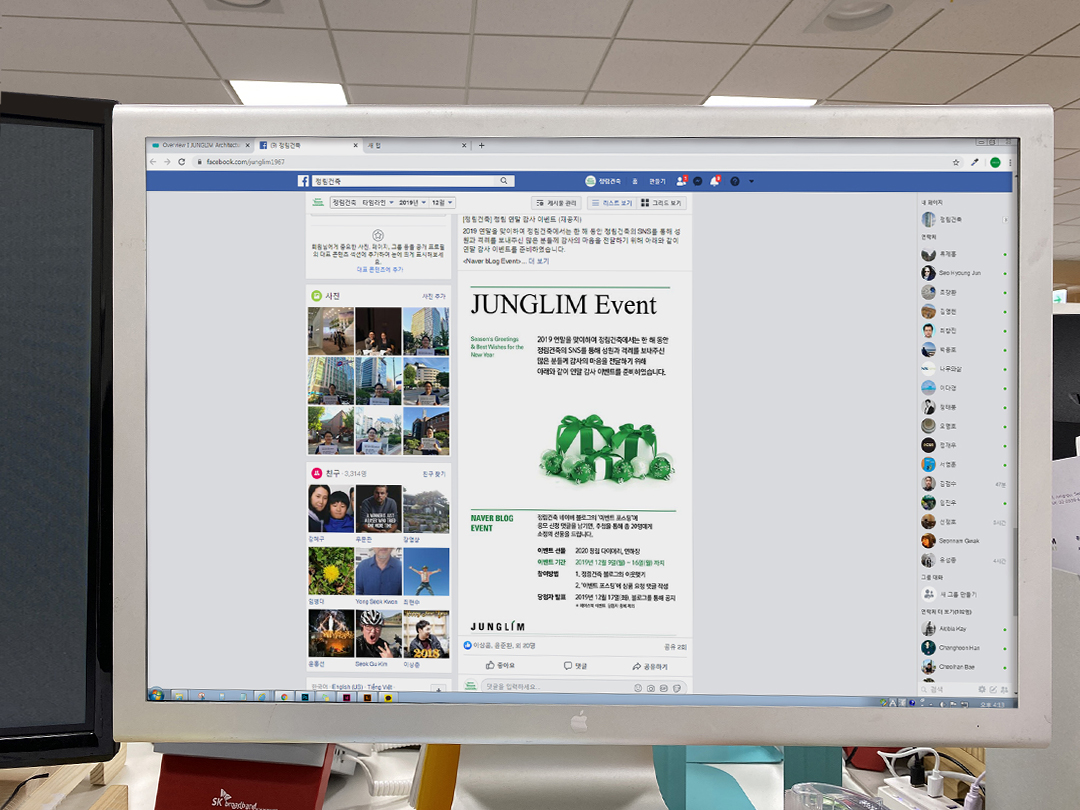1080x810 pixels.
Task: Open notifications bell icon
Action: pyautogui.click(x=715, y=181)
